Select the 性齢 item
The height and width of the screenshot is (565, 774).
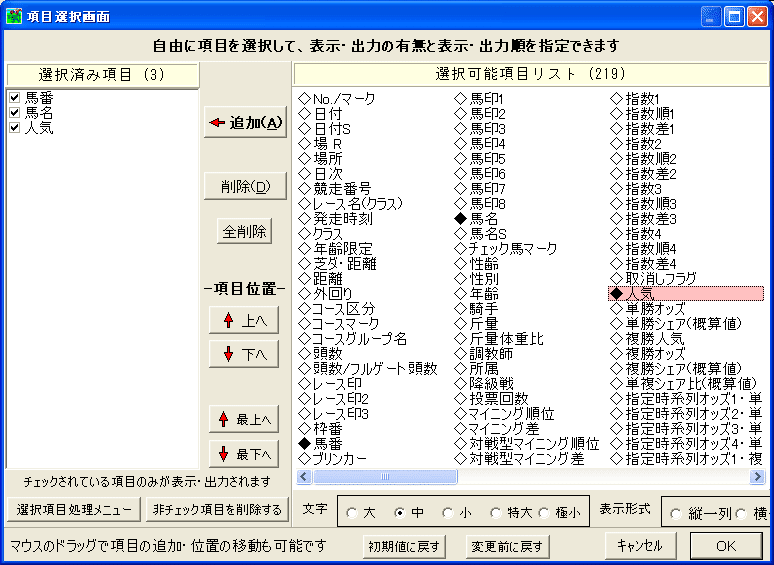476,264
